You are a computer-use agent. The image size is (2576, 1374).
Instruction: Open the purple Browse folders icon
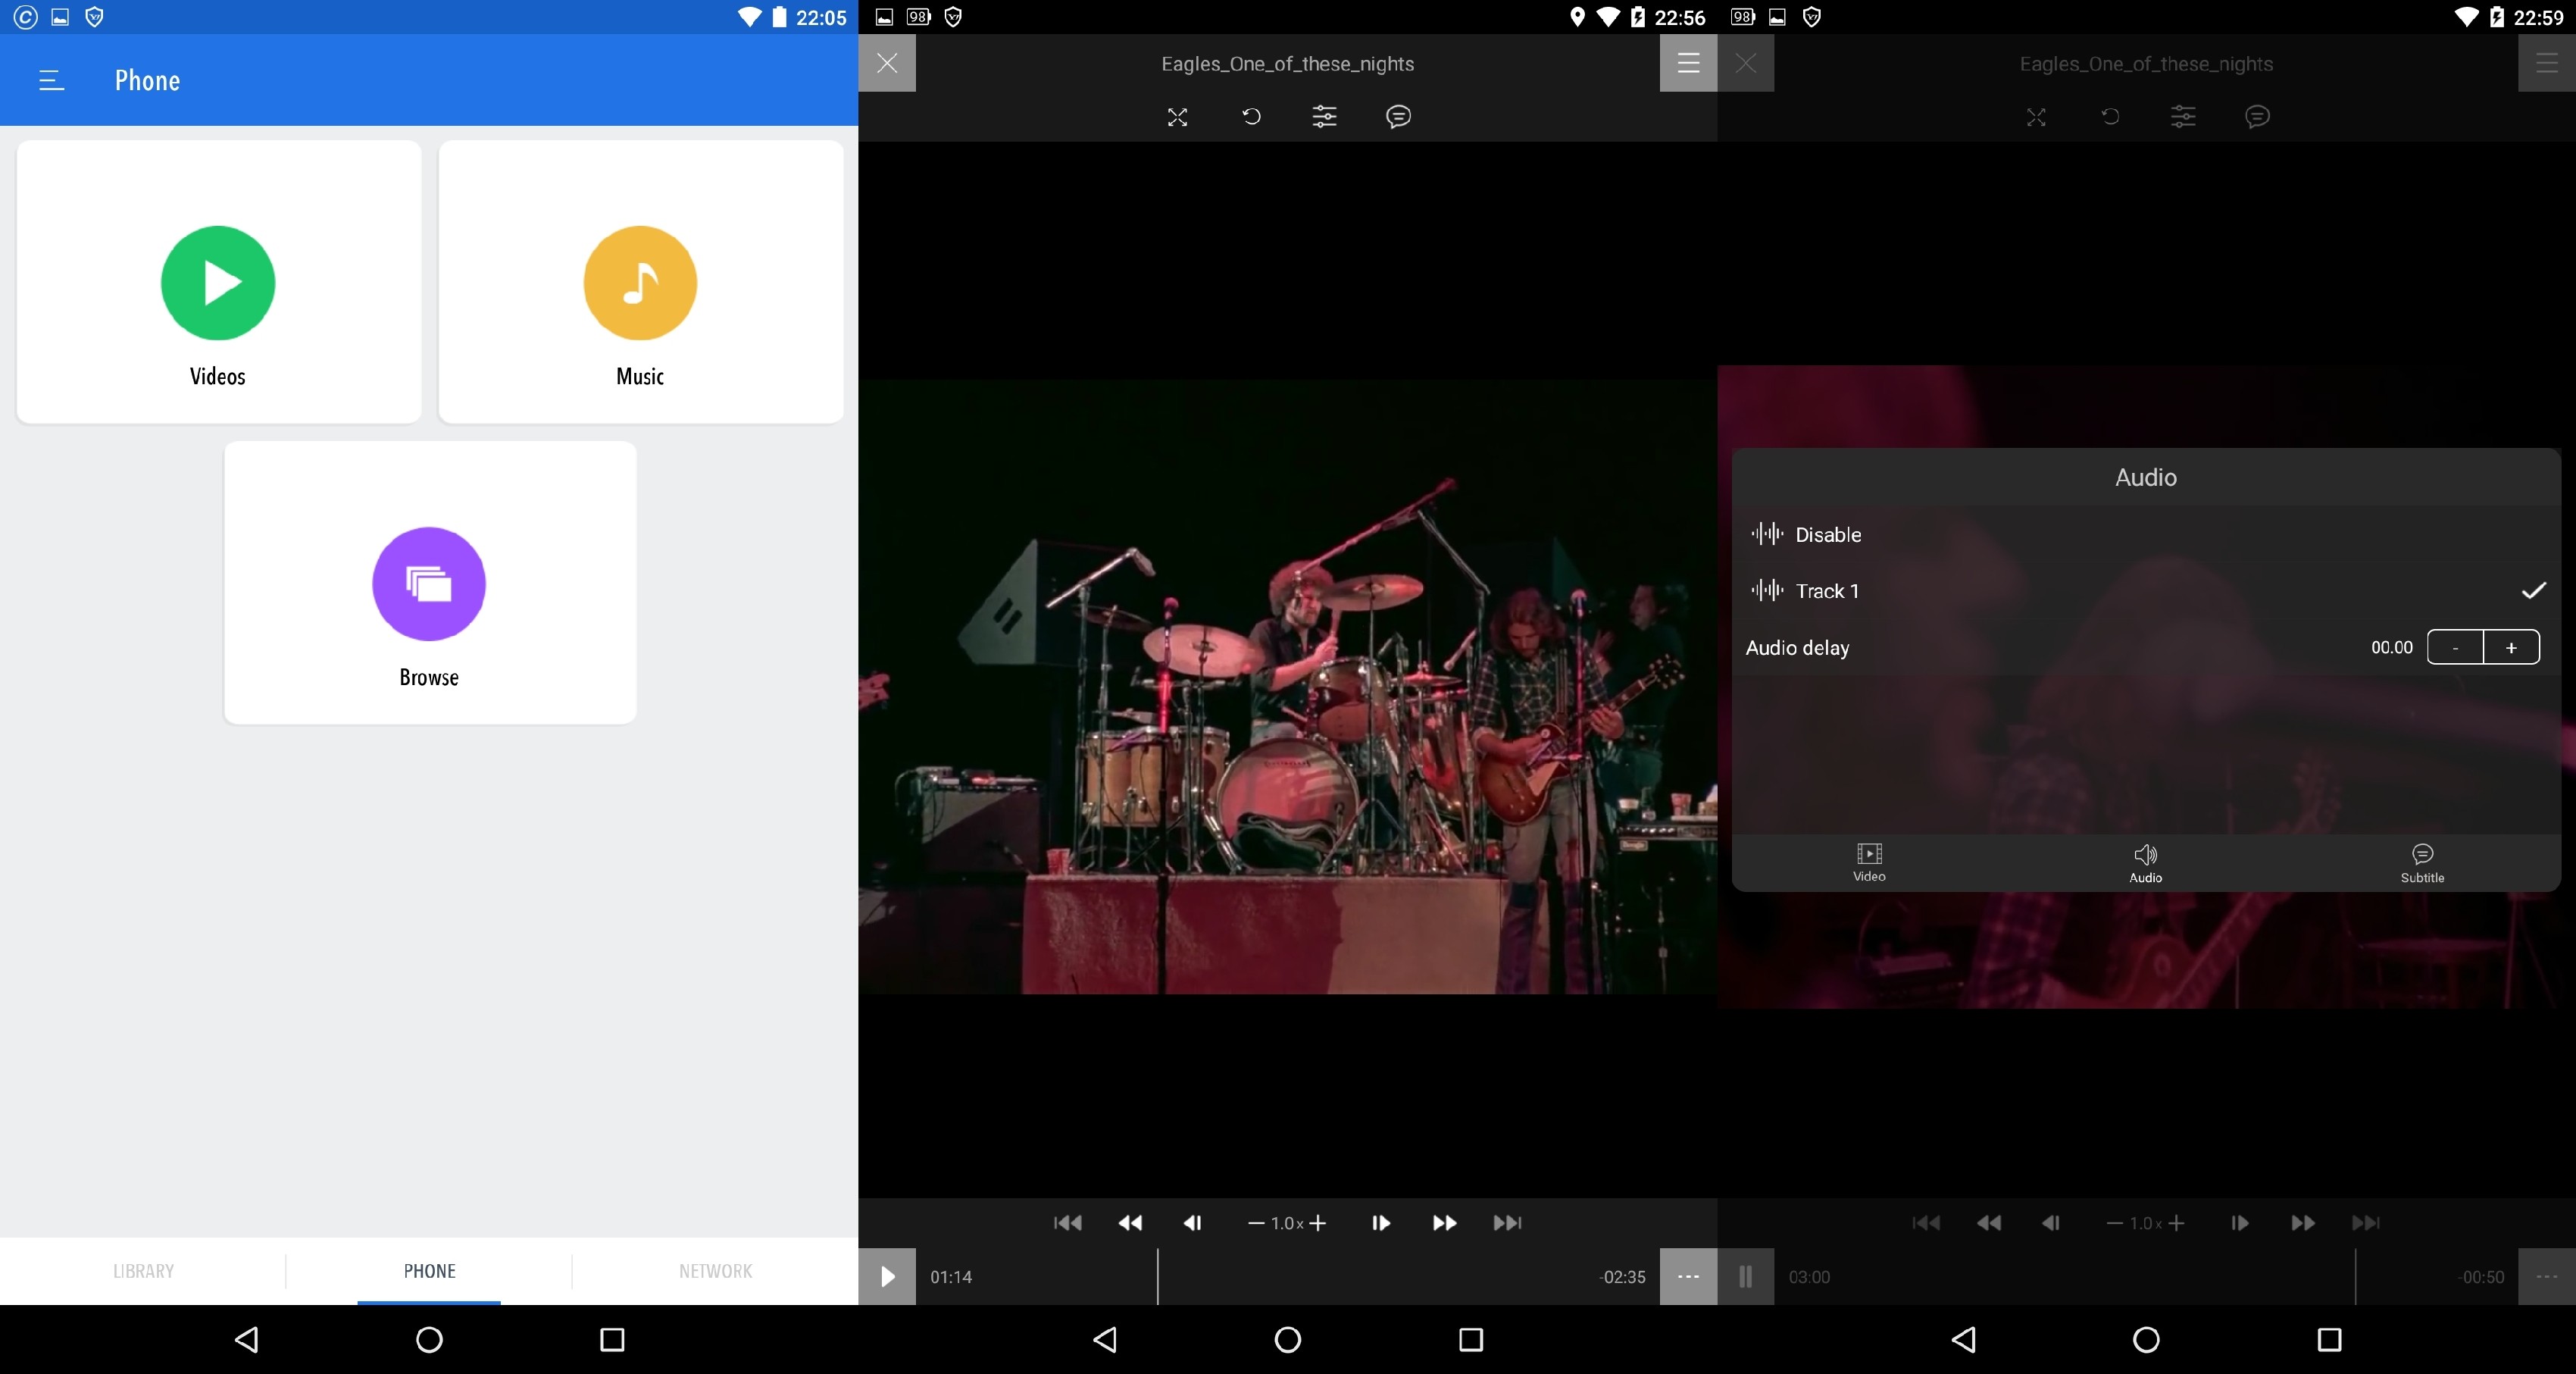(429, 584)
